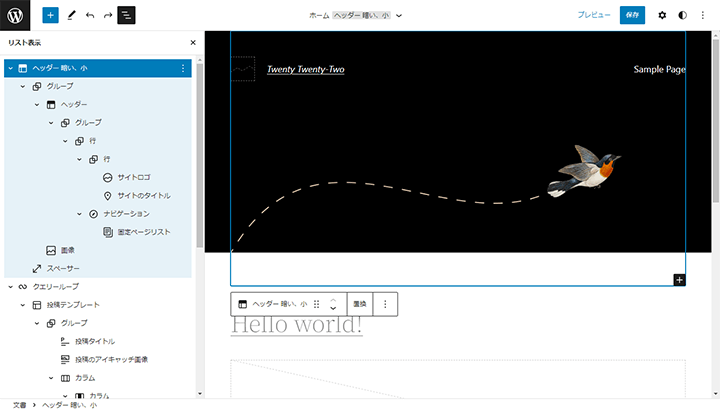Collapse the クエリーループ tree item
This screenshot has width=720, height=411.
coord(10,287)
